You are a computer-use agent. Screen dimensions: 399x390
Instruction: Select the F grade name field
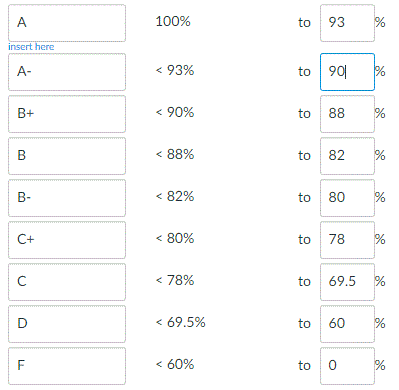point(67,366)
